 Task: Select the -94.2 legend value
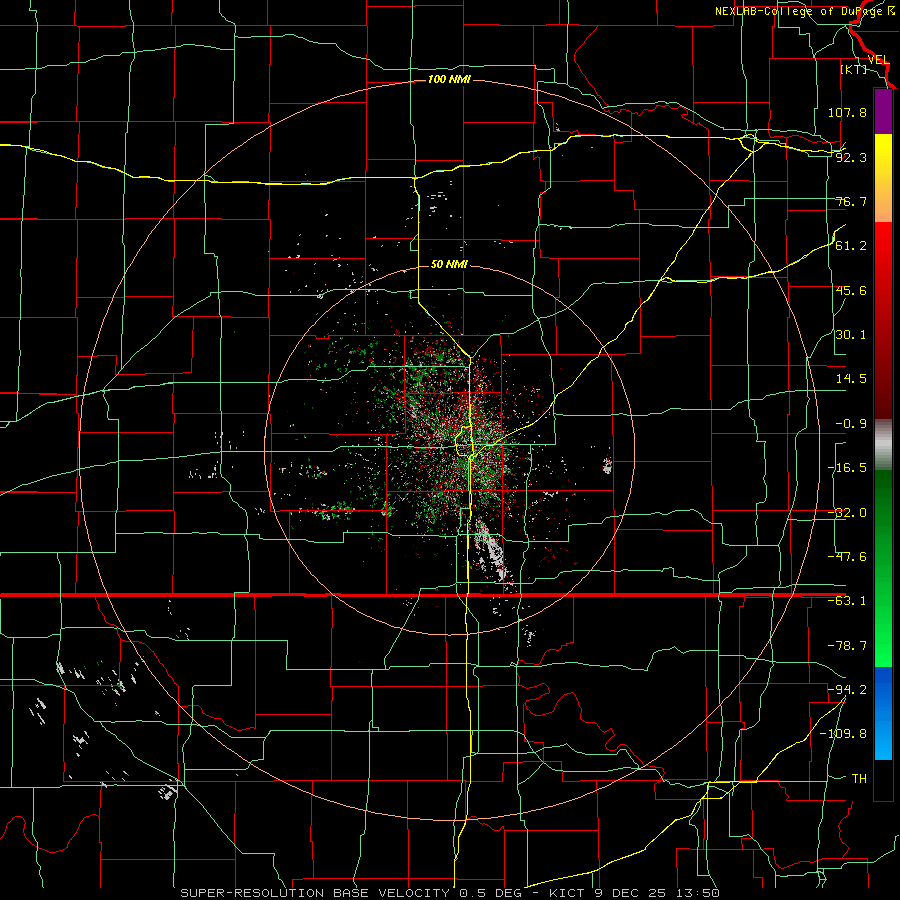coord(847,690)
